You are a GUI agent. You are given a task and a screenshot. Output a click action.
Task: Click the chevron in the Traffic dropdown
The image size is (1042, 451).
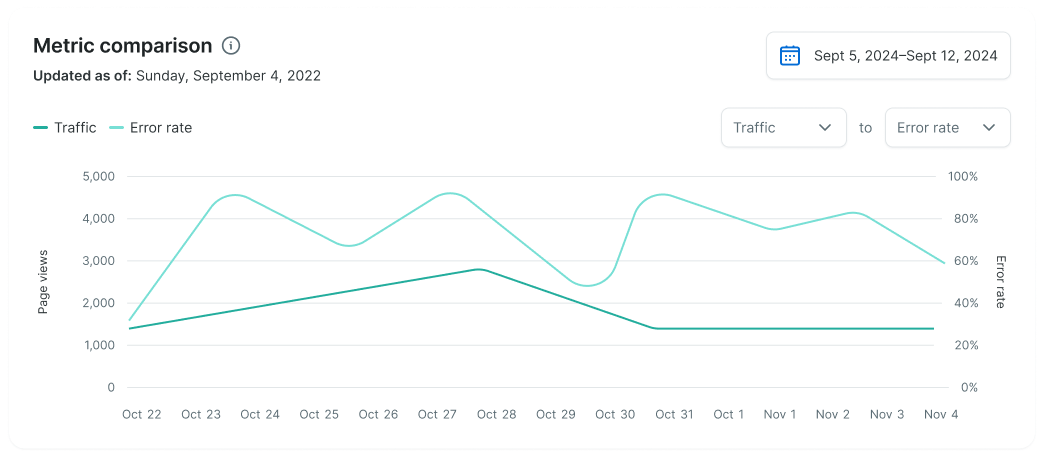click(x=826, y=128)
